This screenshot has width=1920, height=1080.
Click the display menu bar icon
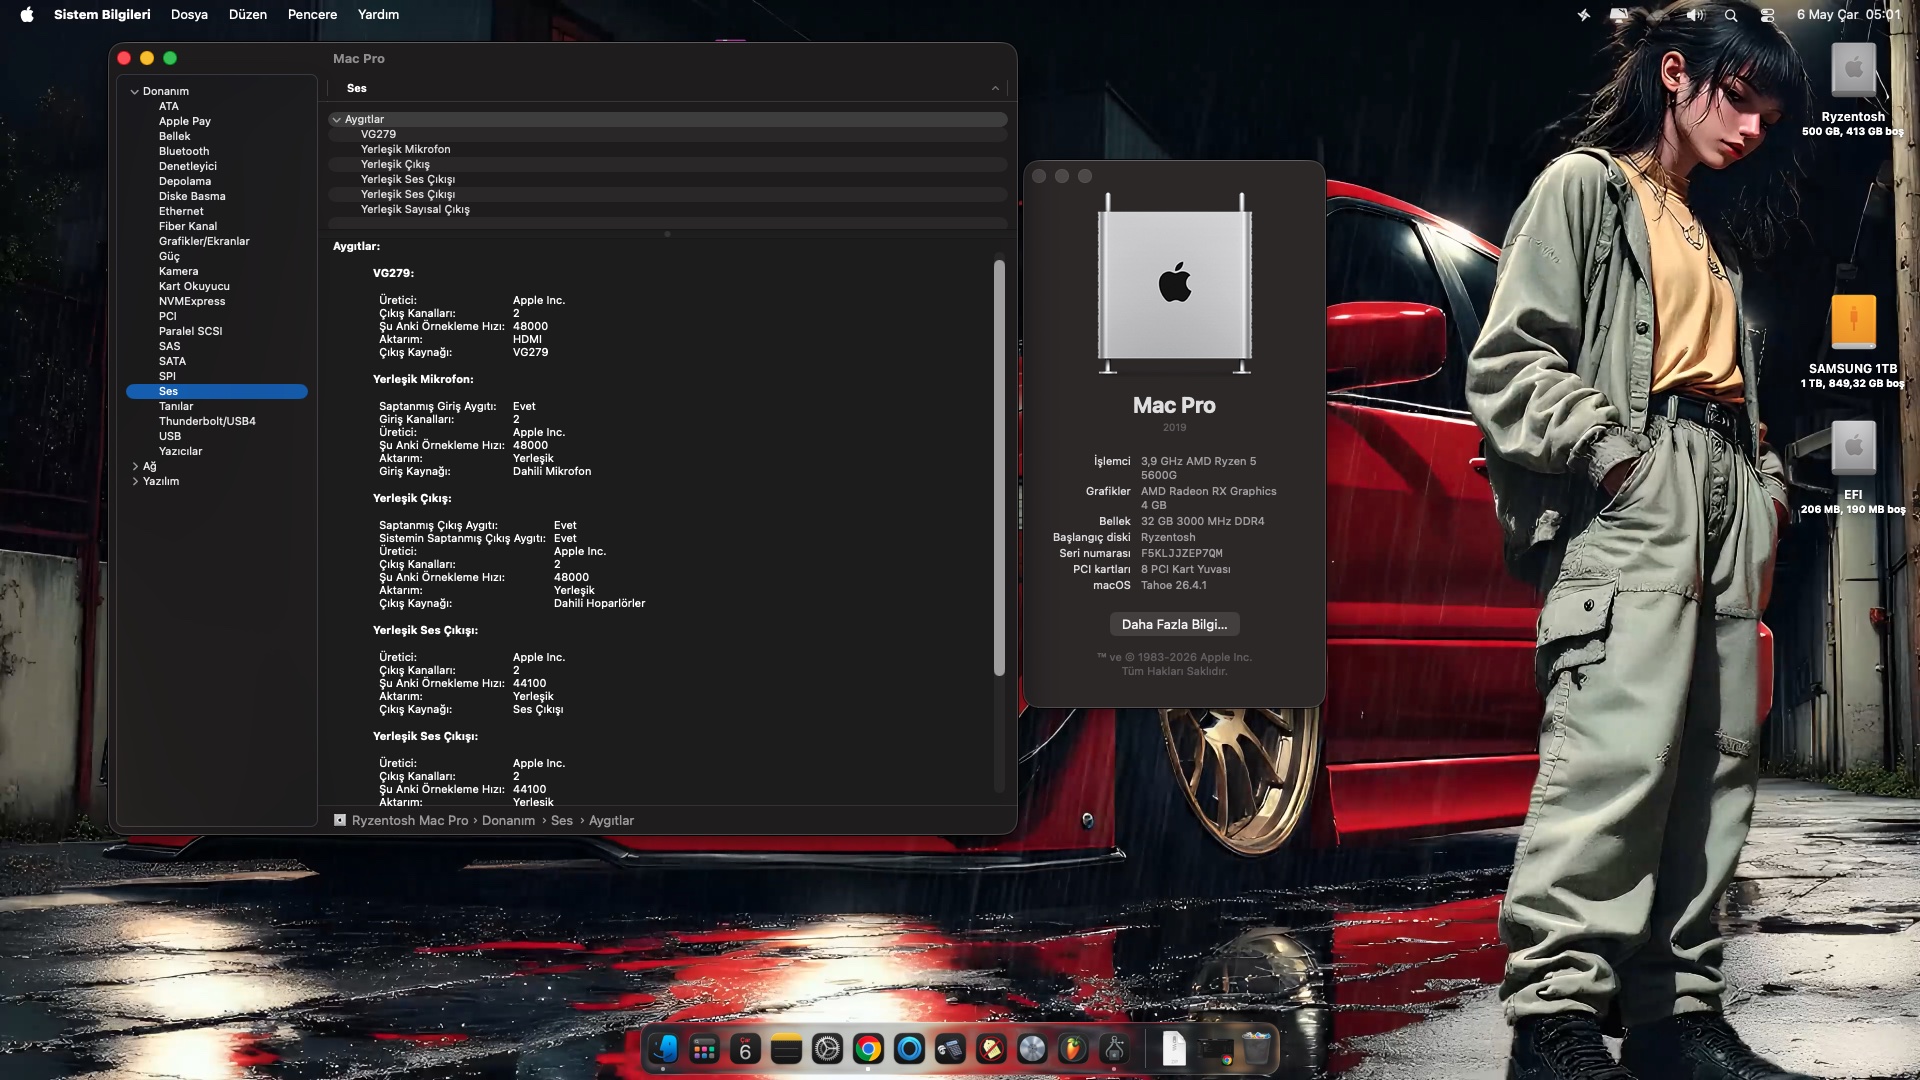(x=1619, y=15)
